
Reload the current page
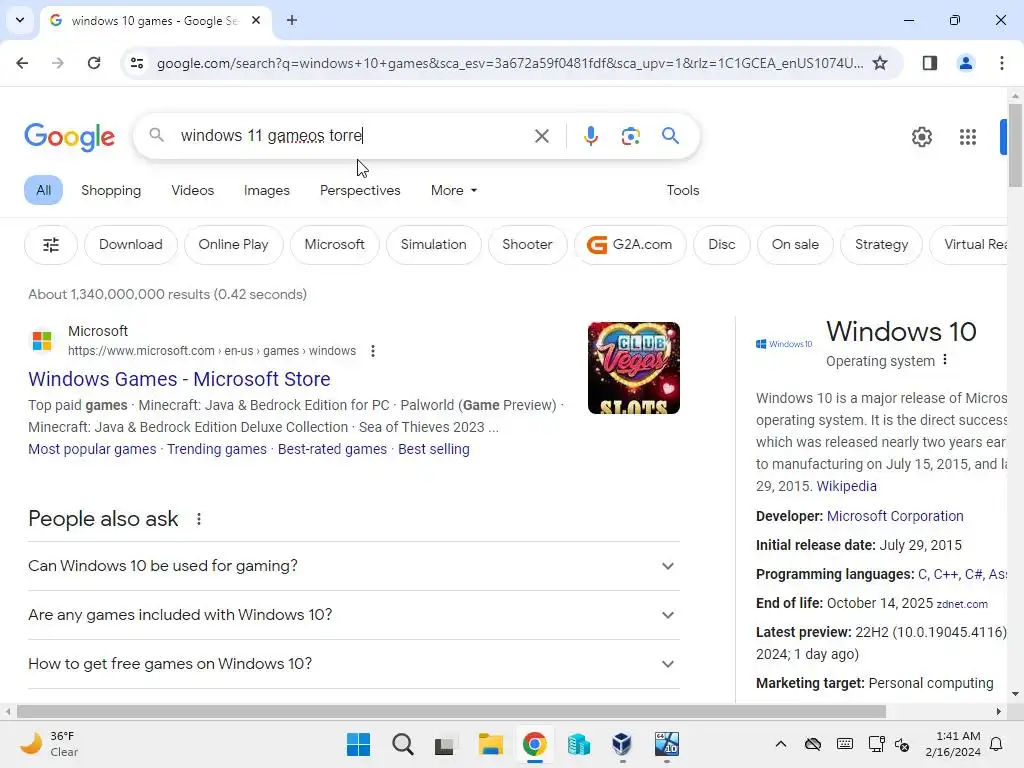pyautogui.click(x=94, y=63)
